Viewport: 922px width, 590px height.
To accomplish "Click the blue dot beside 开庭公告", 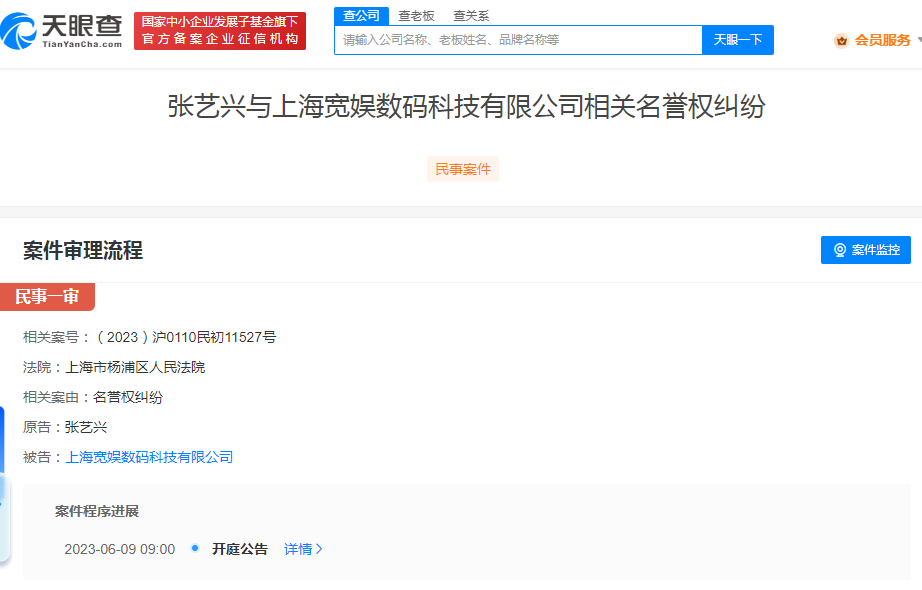I will tap(195, 549).
